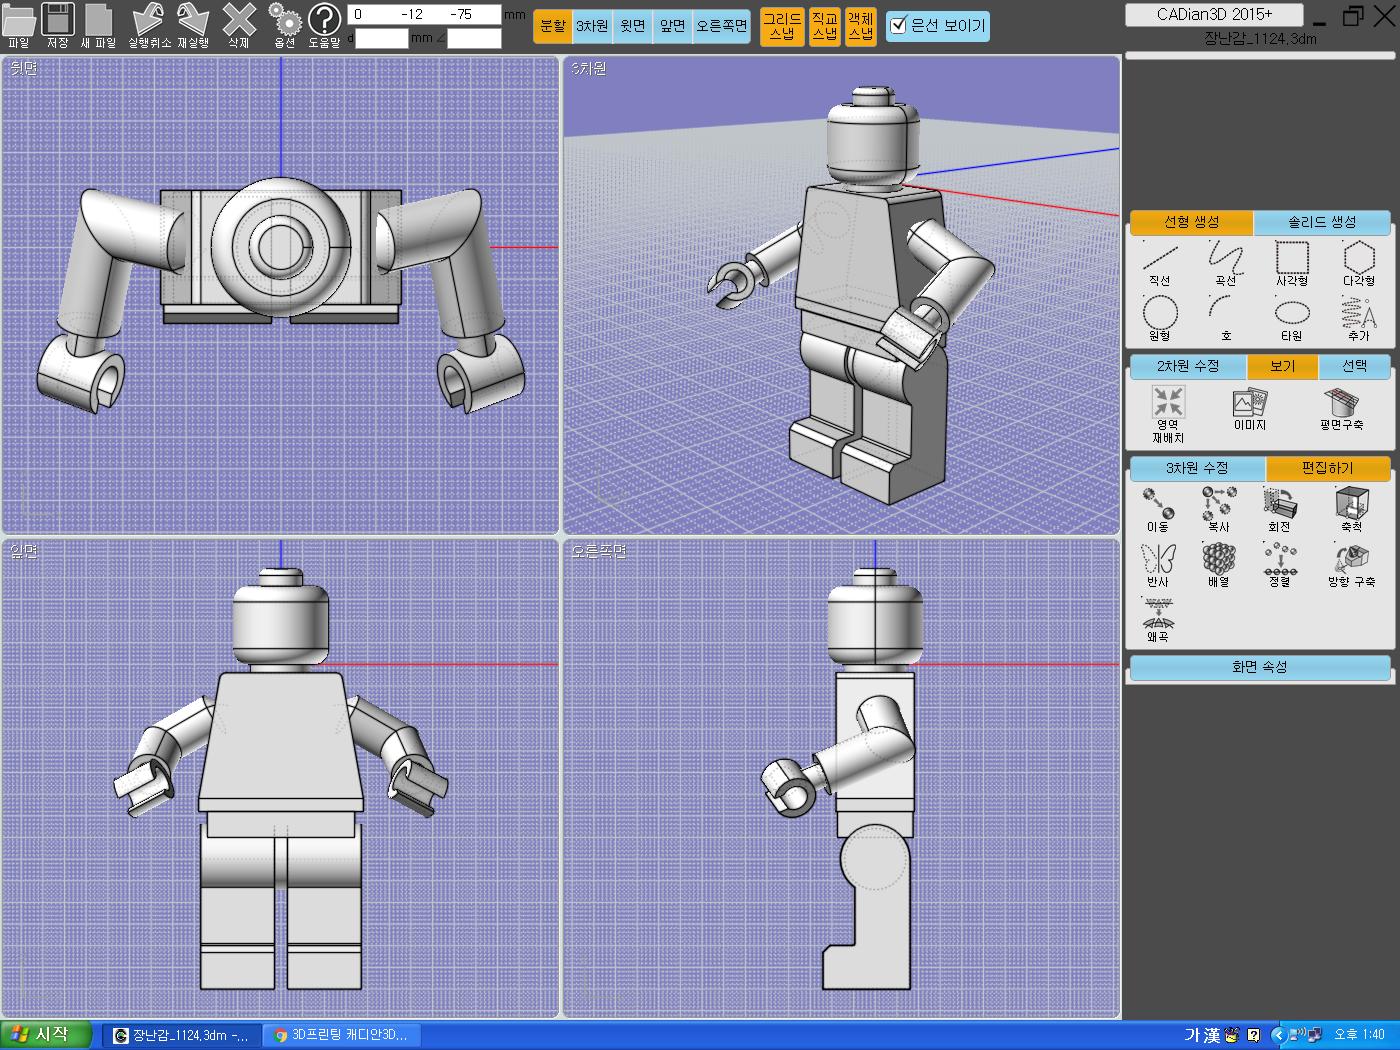Select the 복사 copy tool
This screenshot has width=1400, height=1050.
[x=1219, y=509]
